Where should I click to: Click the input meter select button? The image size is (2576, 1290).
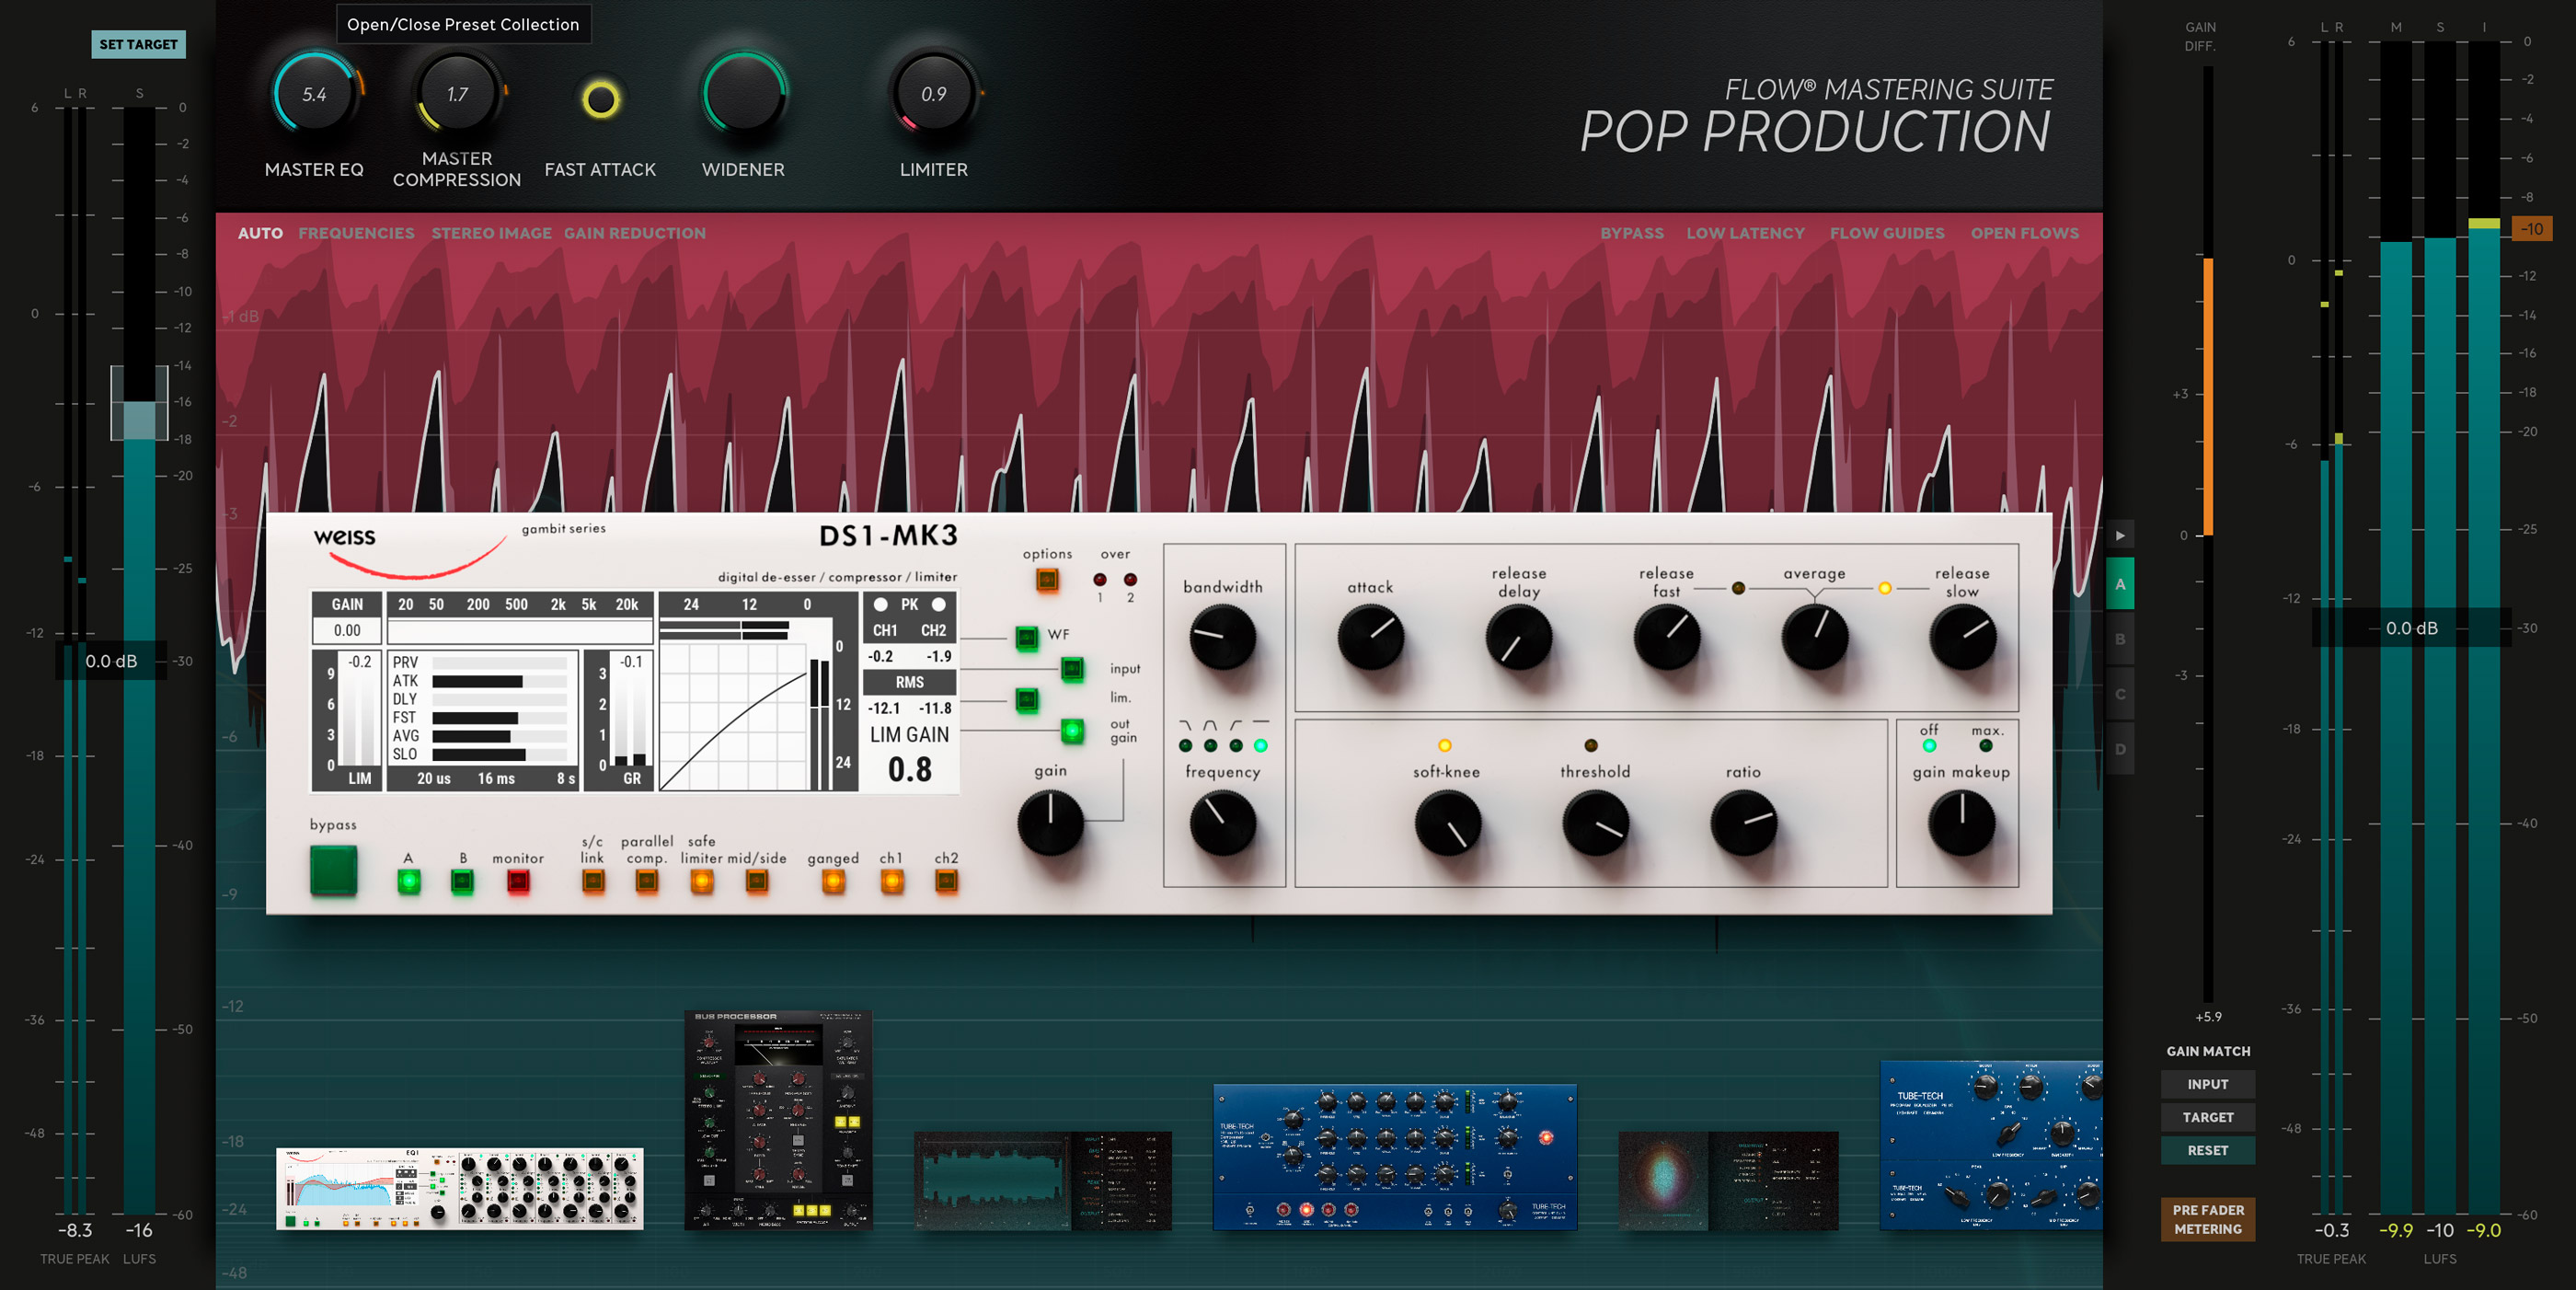pyautogui.click(x=1072, y=668)
